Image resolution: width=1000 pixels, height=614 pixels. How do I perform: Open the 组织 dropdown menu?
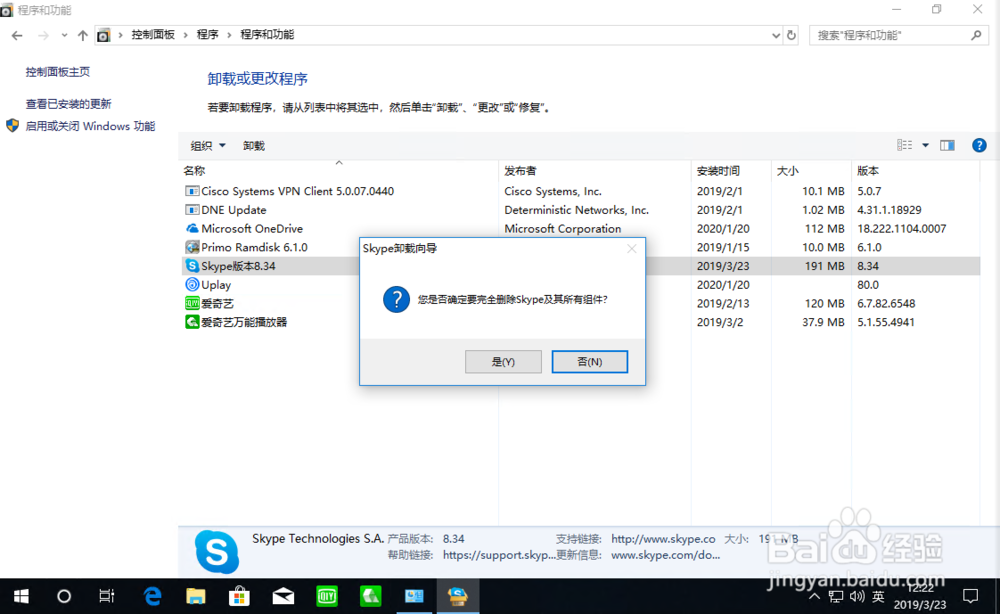[x=208, y=145]
